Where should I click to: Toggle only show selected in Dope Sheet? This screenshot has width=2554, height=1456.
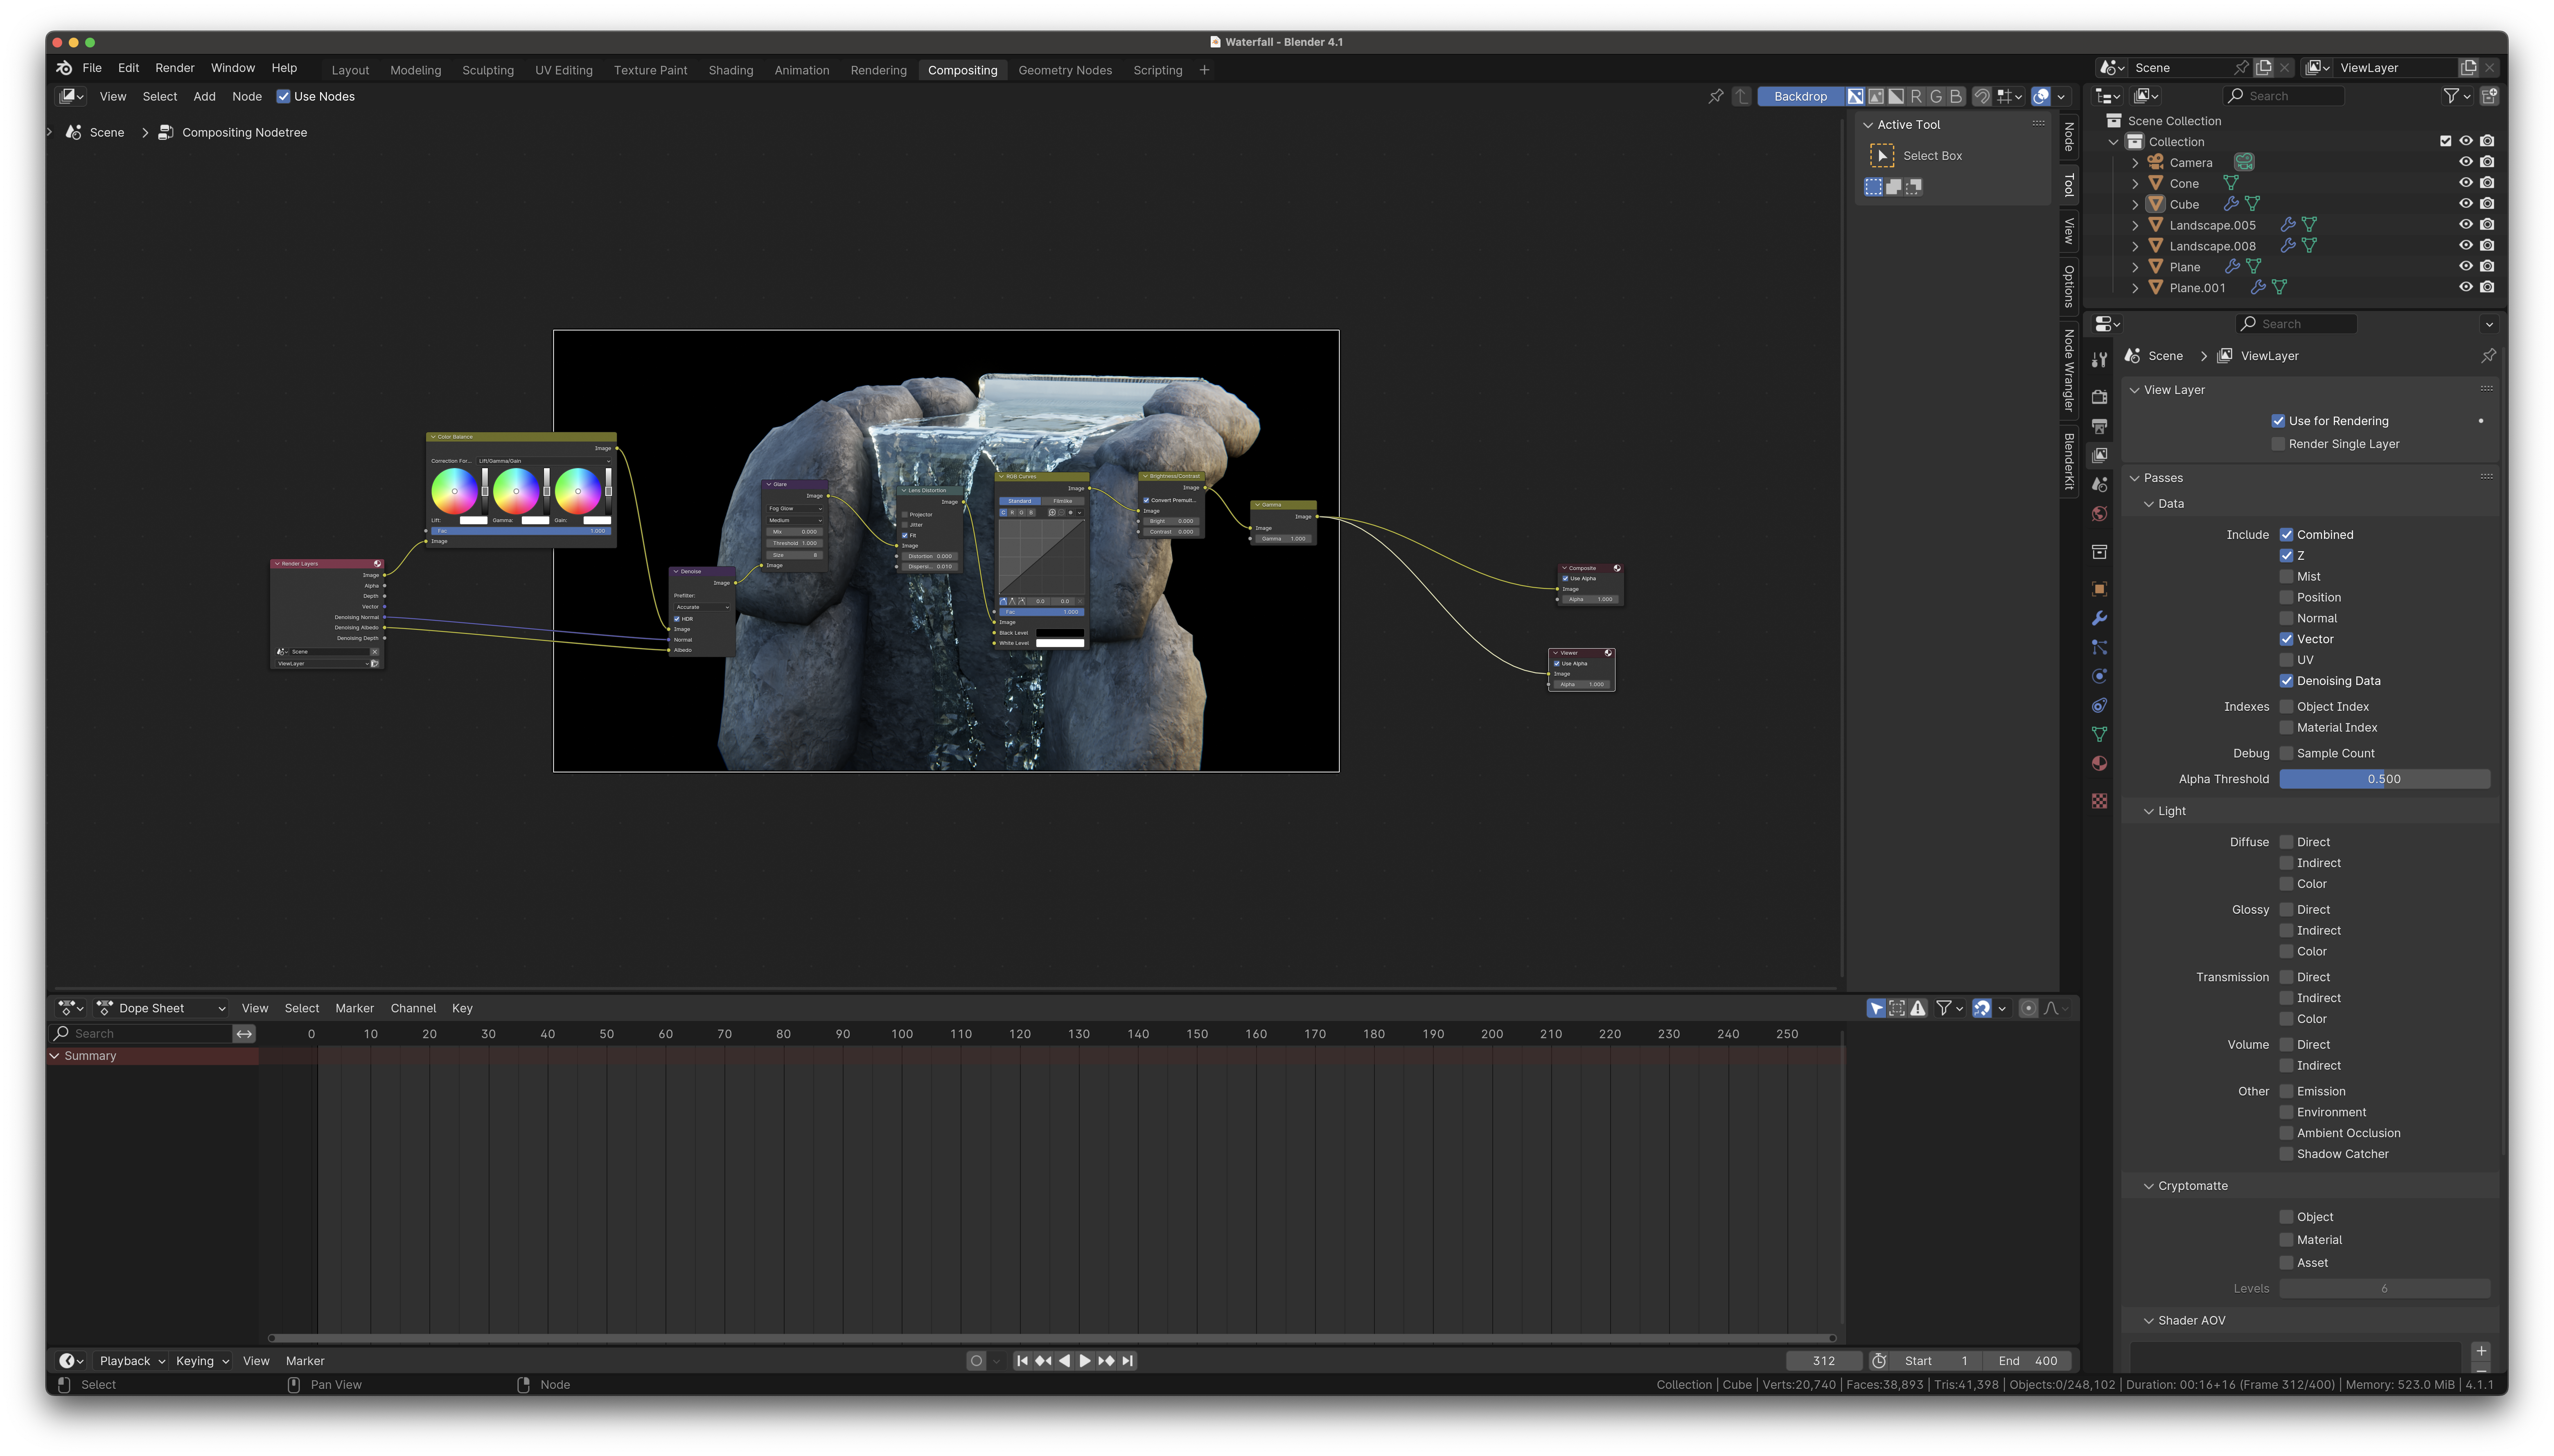[x=1877, y=1008]
